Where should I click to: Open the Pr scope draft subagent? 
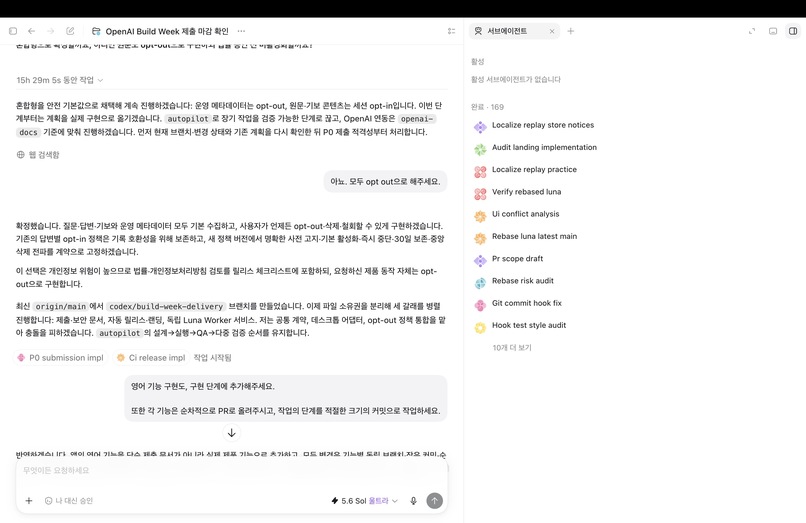(517, 259)
